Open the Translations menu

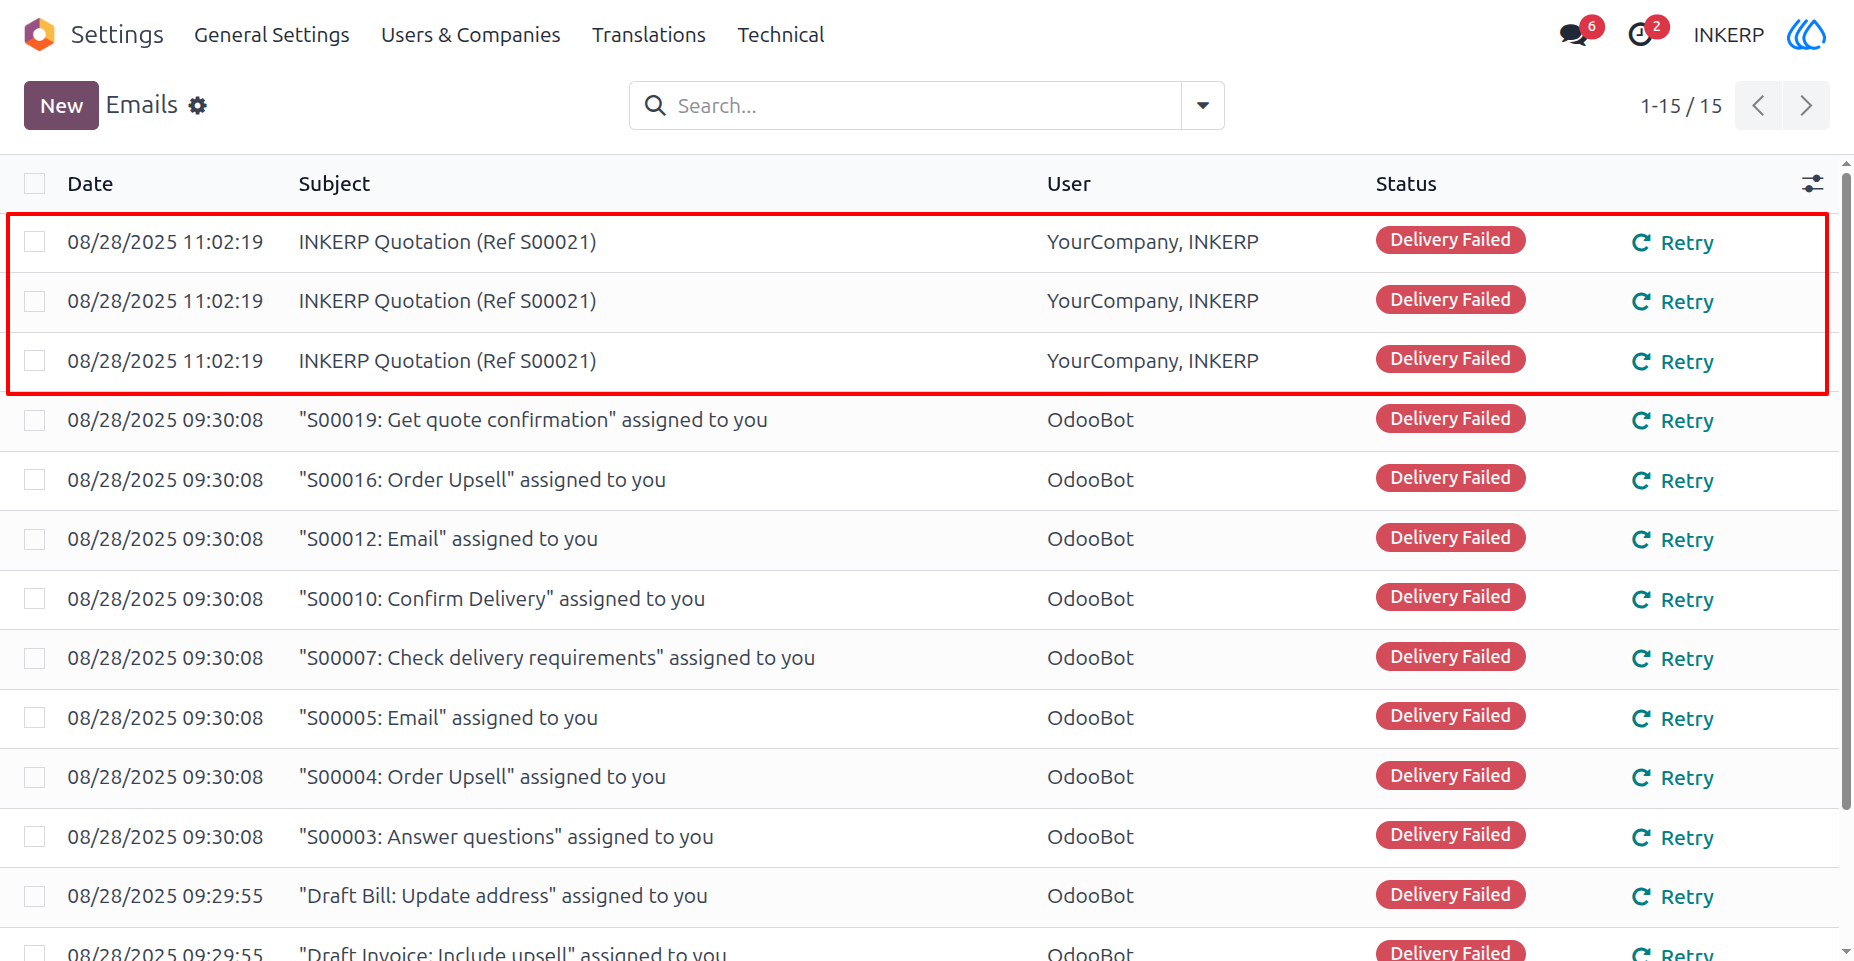[649, 35]
